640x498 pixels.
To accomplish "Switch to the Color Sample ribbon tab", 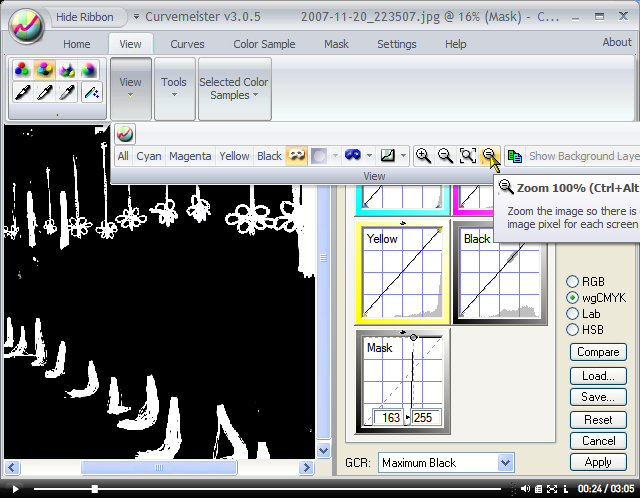I will tap(264, 44).
